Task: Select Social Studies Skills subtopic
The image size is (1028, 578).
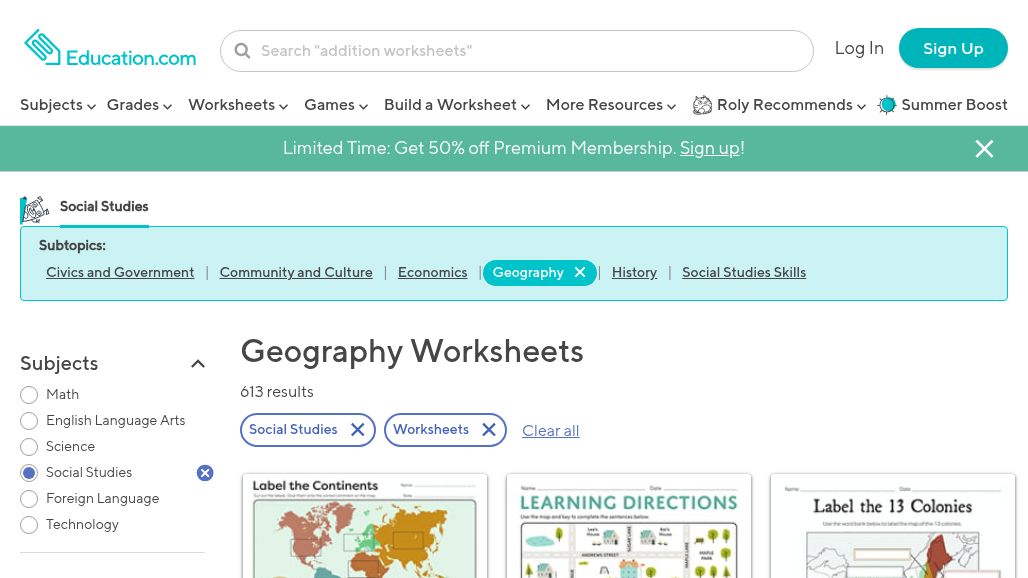Action: pos(743,273)
